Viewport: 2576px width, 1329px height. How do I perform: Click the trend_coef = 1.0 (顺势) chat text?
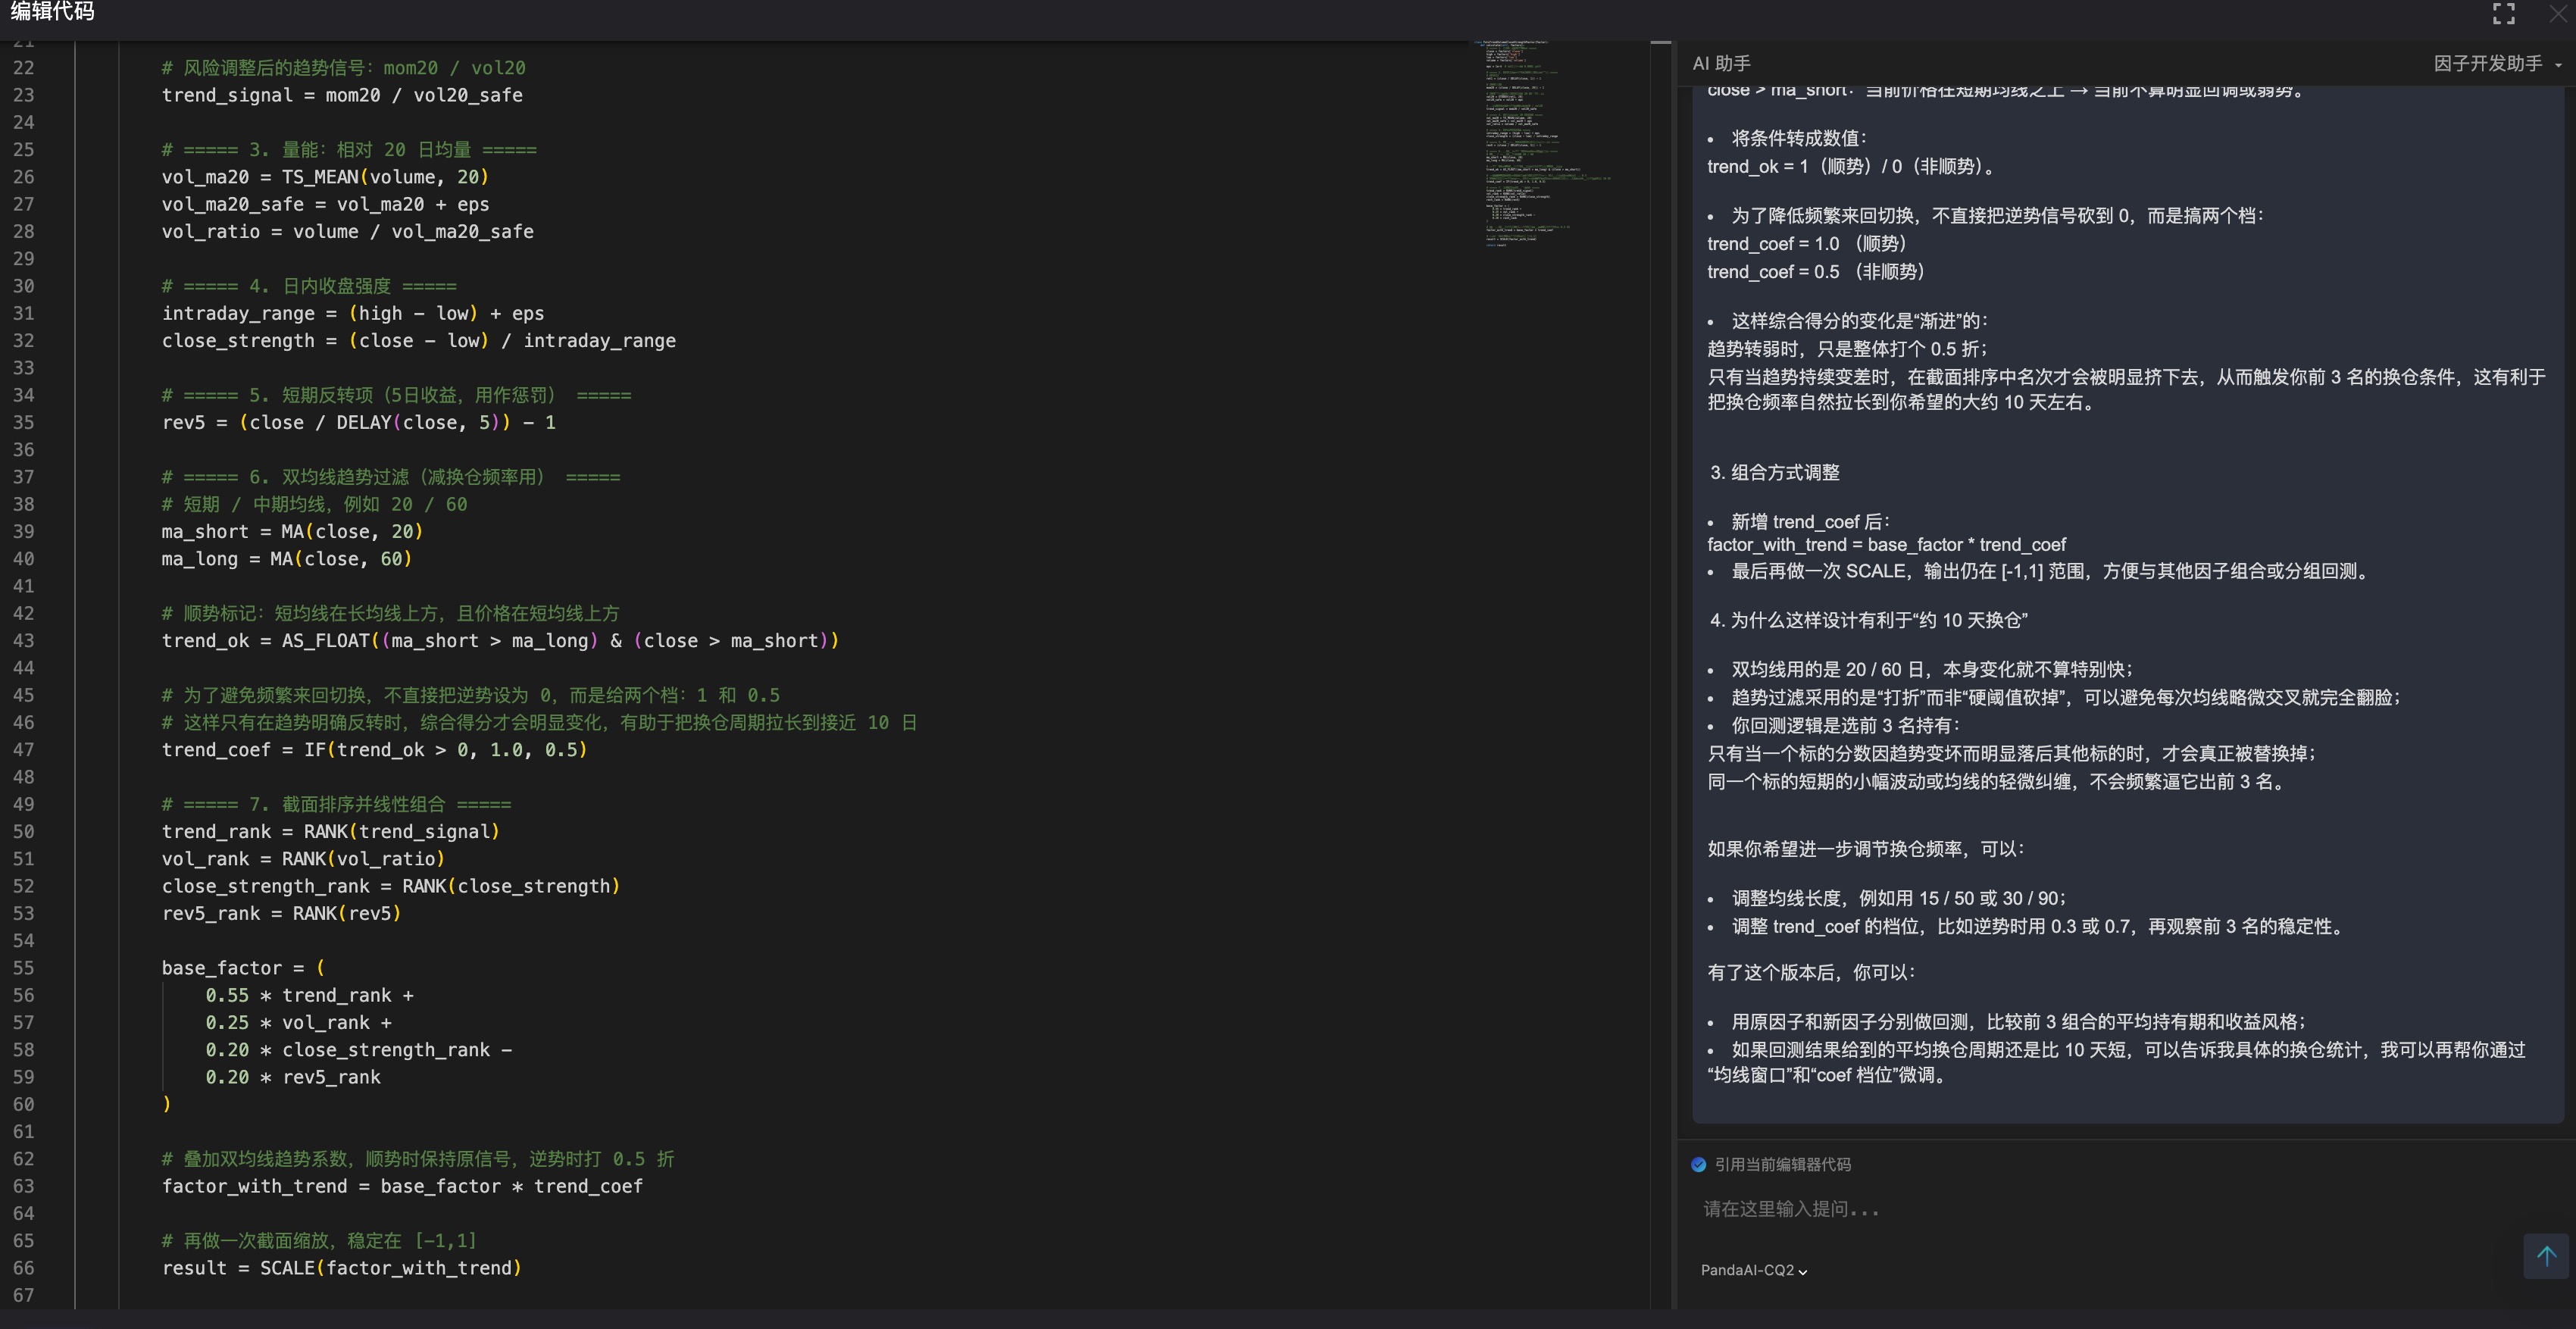(1808, 244)
